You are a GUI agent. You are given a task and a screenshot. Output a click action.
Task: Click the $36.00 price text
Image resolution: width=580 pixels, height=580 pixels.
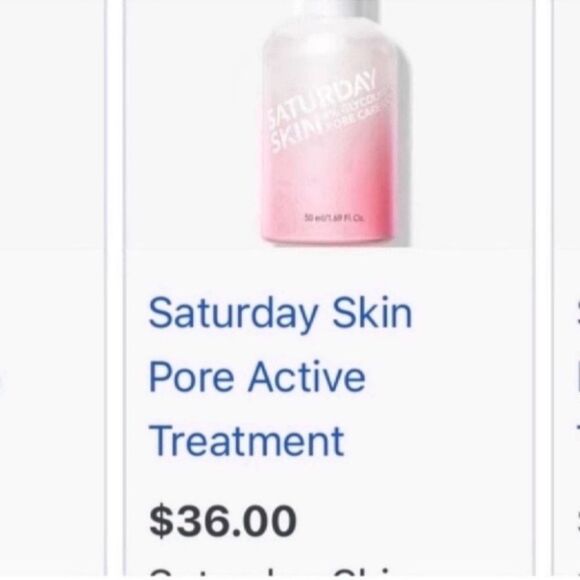[223, 521]
